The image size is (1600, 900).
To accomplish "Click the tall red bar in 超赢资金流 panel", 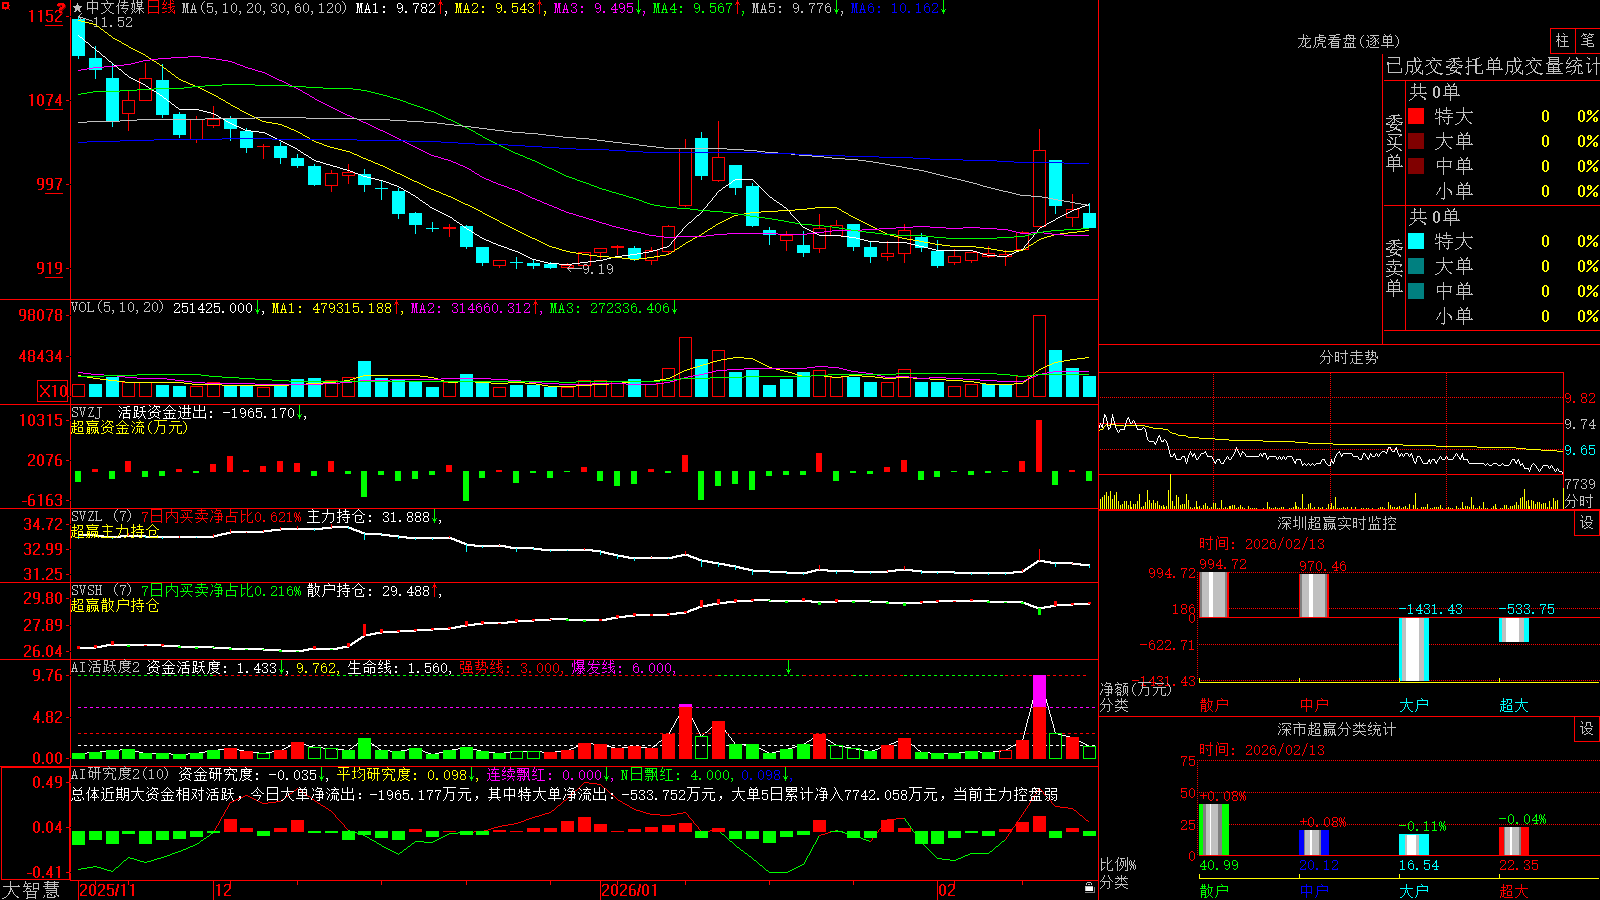I will pos(1039,445).
